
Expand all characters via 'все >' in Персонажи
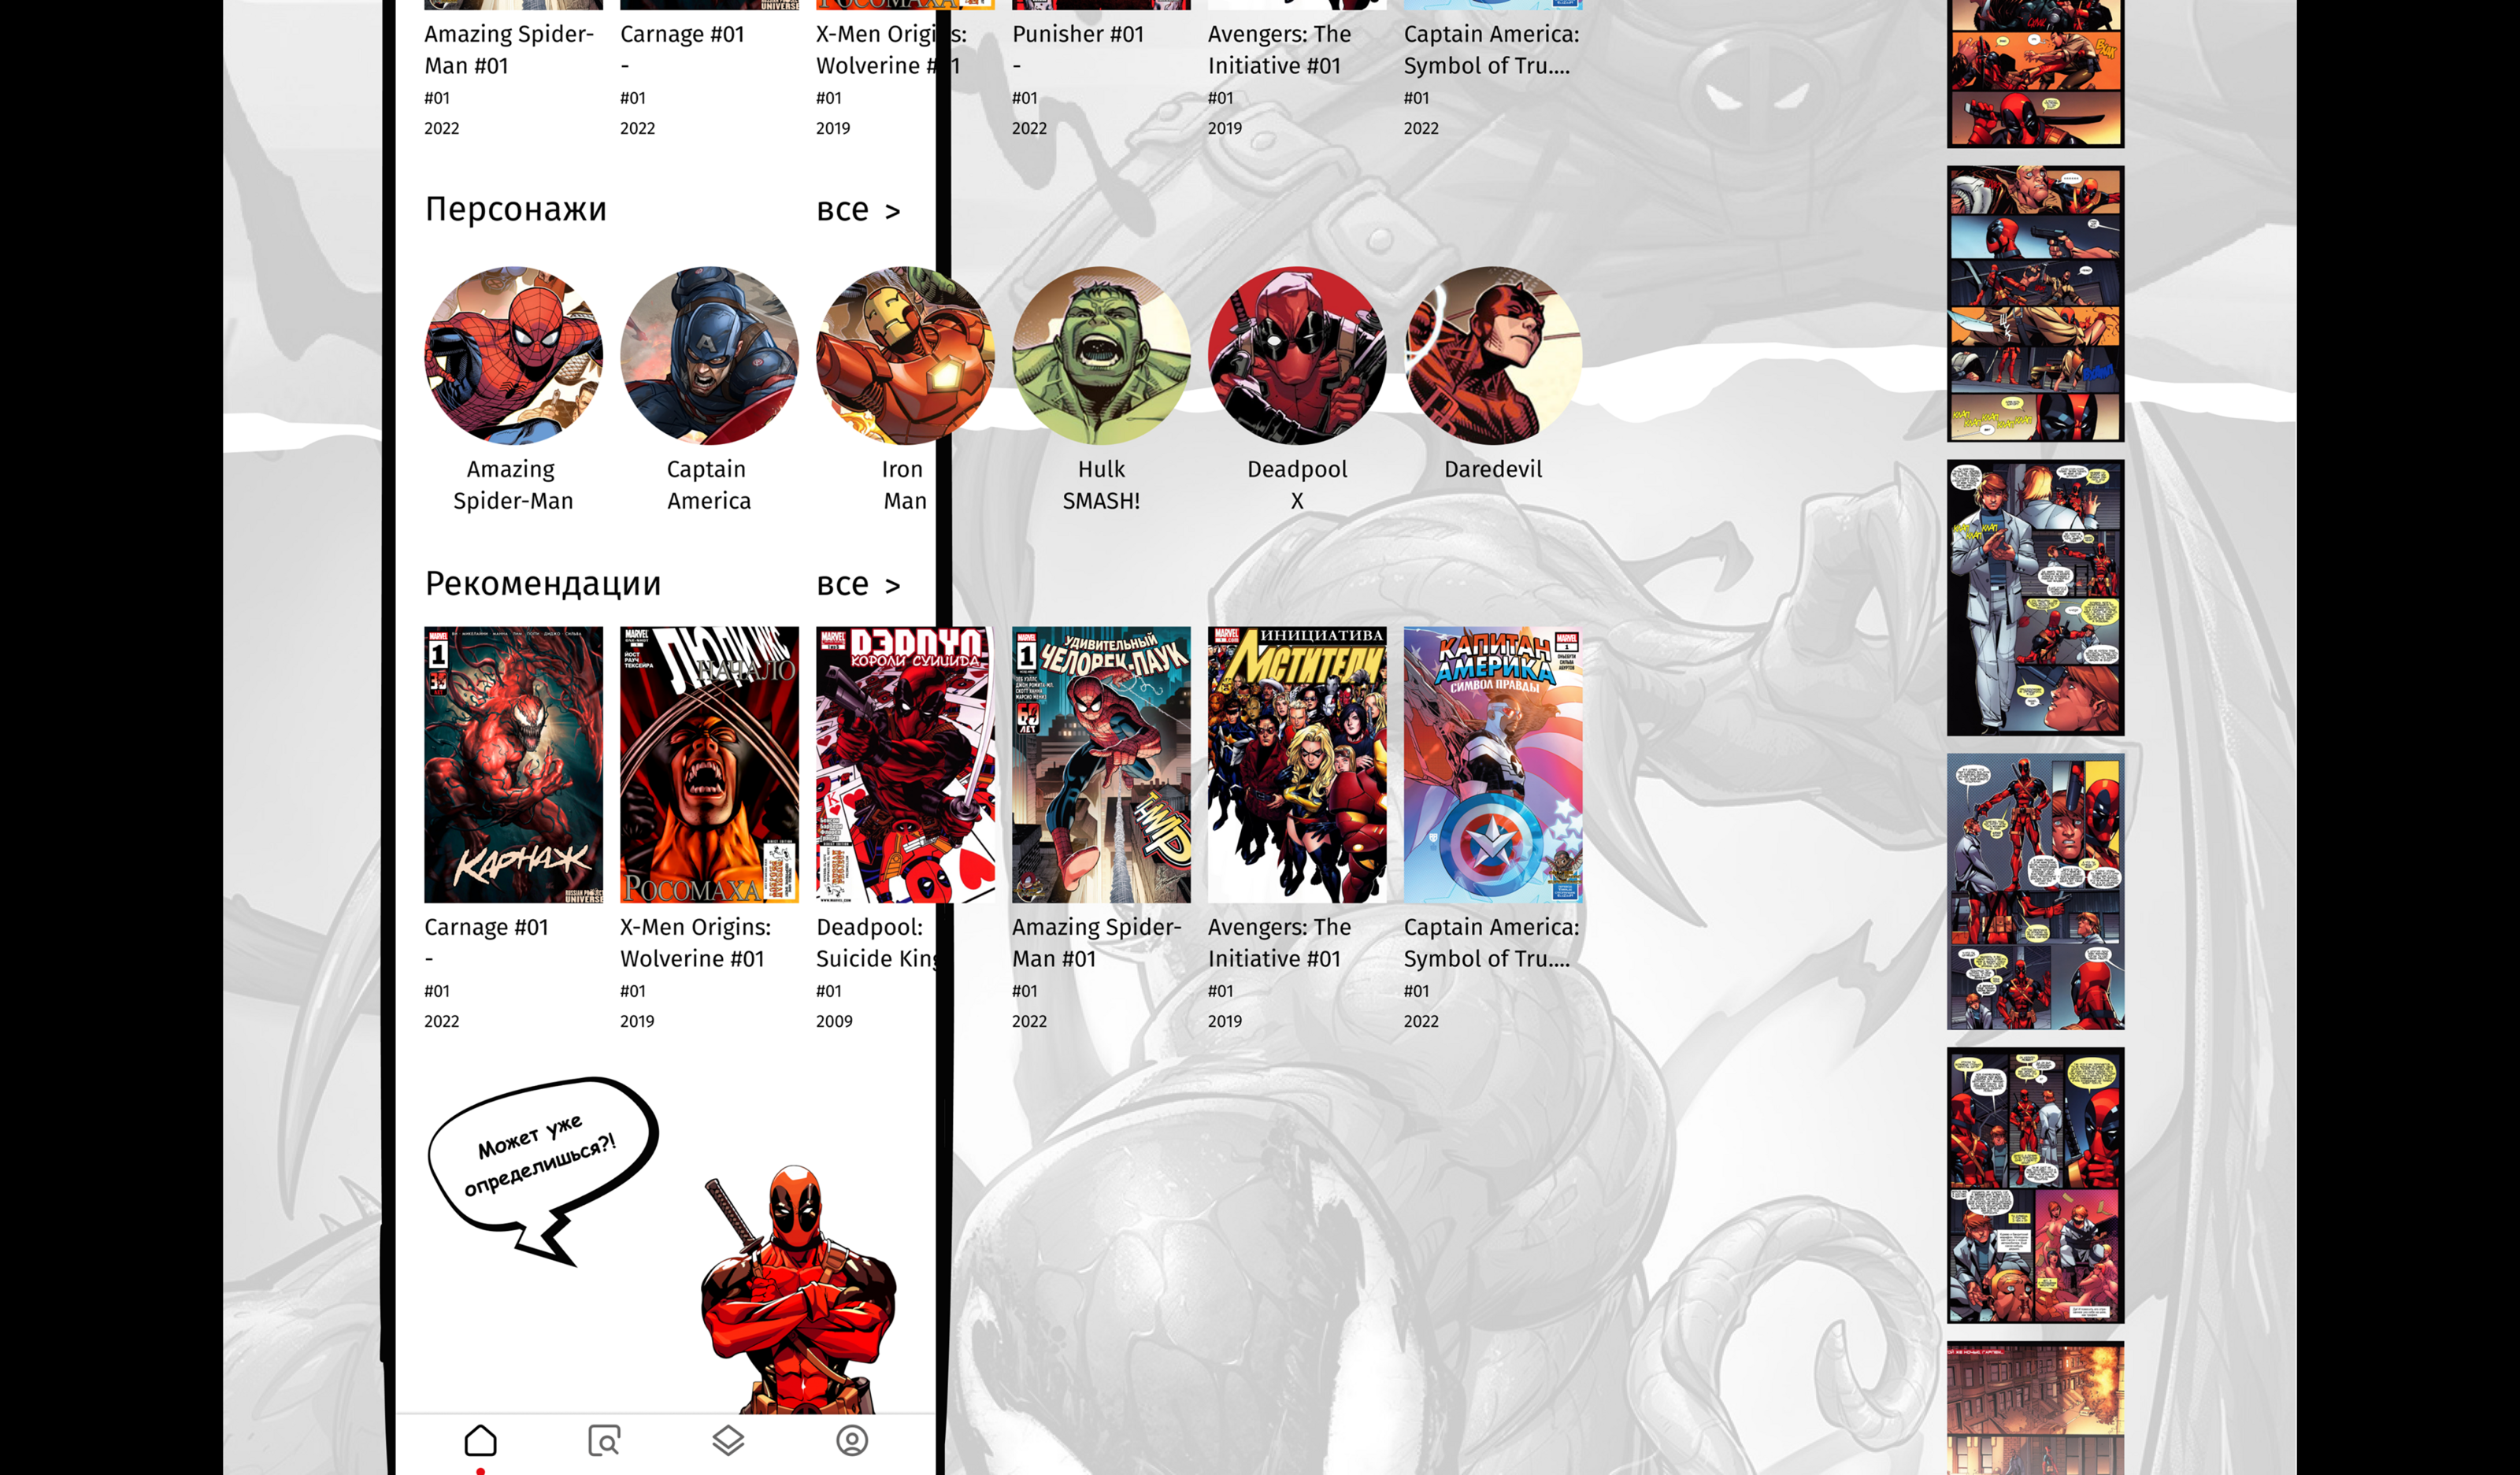pyautogui.click(x=858, y=210)
